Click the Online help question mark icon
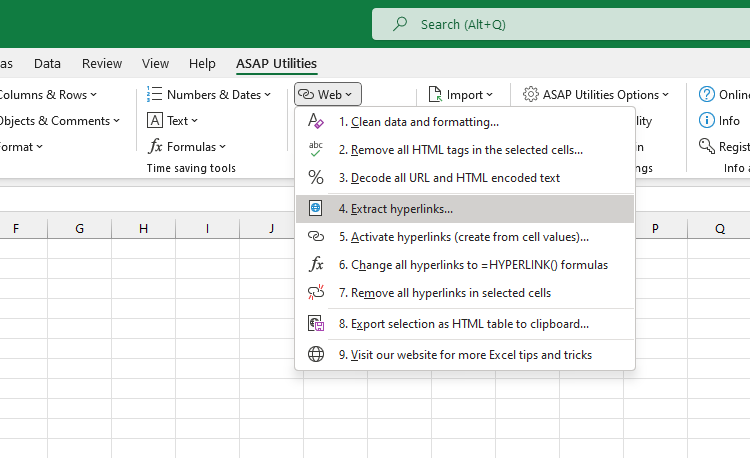The width and height of the screenshot is (750, 458). [706, 94]
